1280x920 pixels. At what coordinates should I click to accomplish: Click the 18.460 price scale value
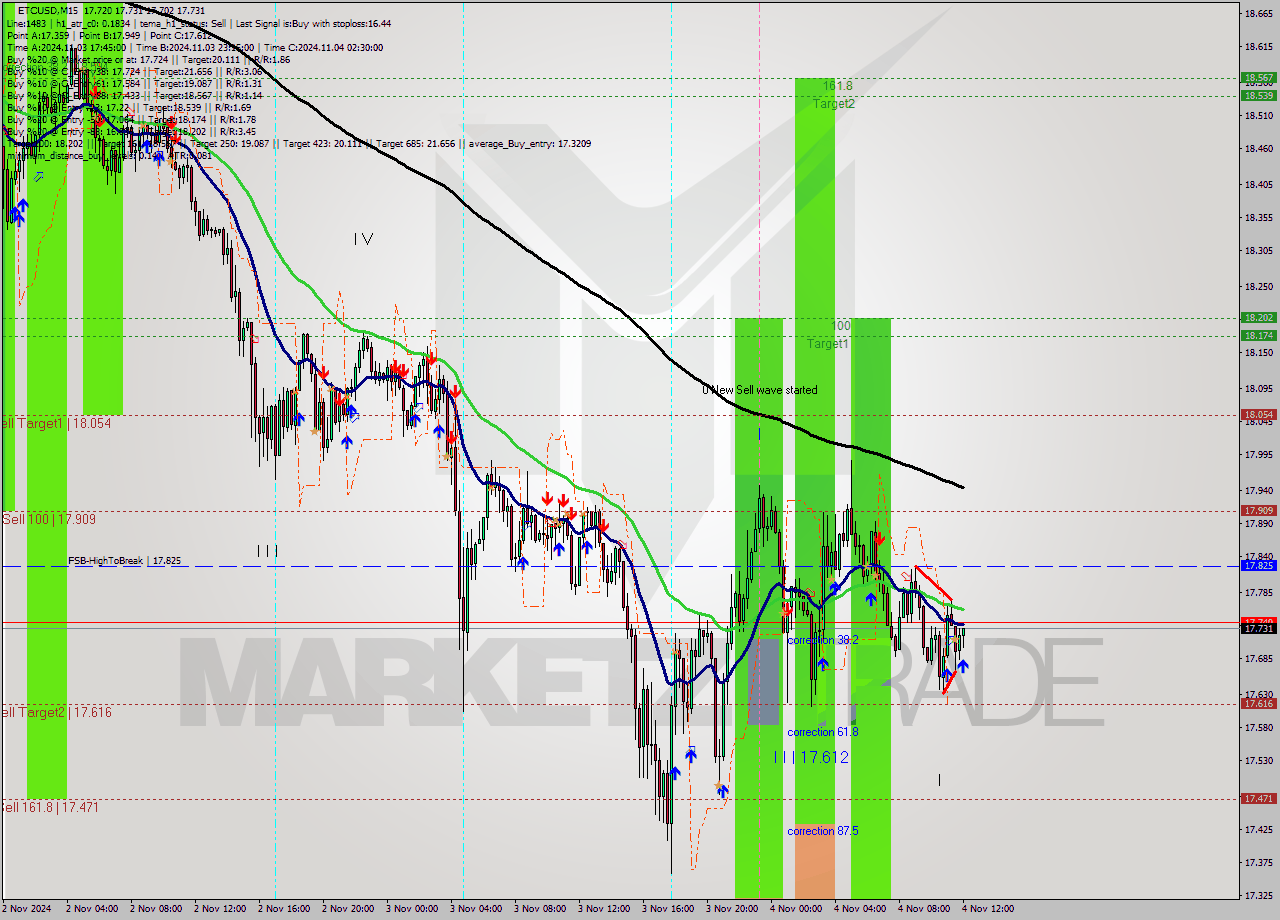click(x=1258, y=149)
